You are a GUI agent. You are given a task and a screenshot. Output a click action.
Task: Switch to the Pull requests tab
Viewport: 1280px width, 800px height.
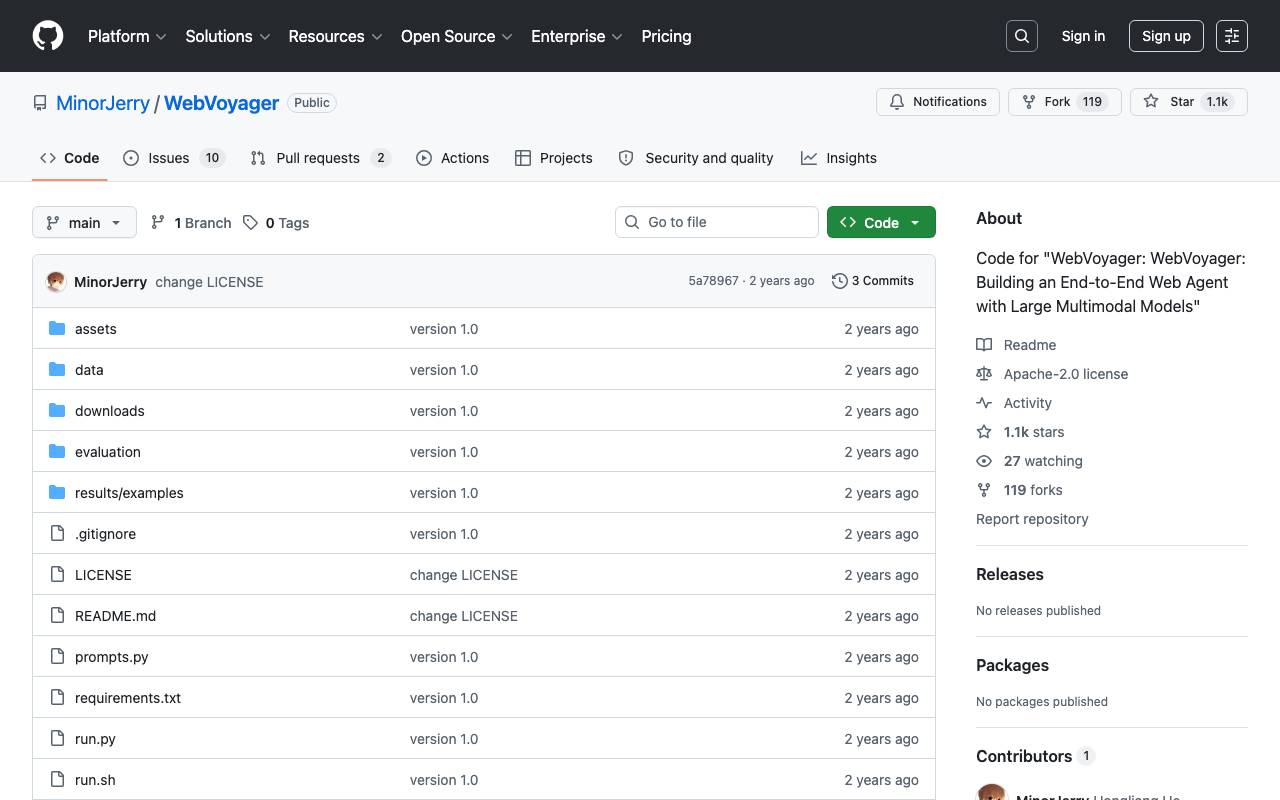[x=319, y=158]
